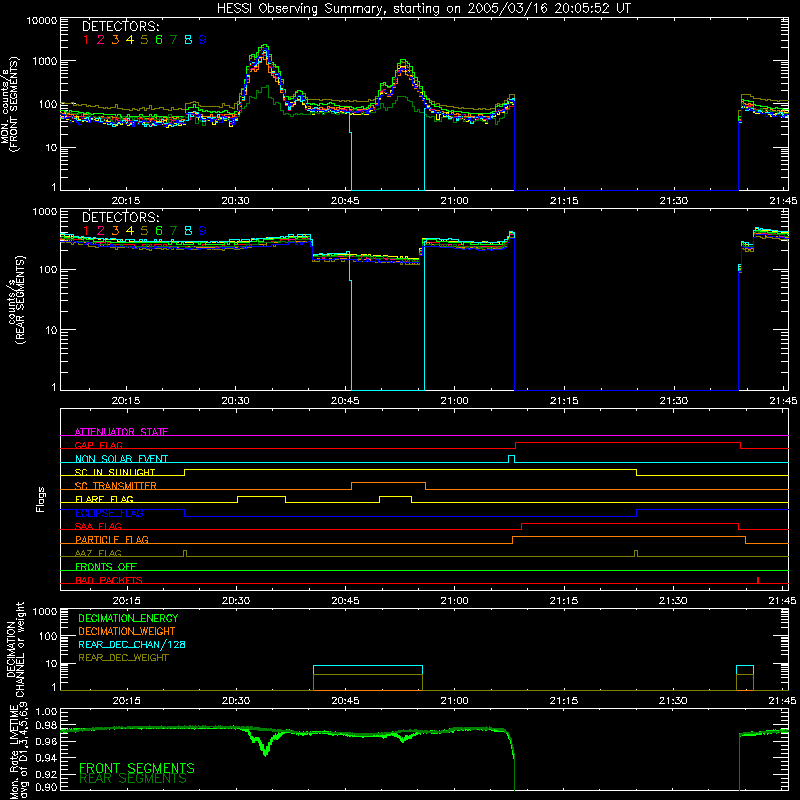Select cyan detector 8 in front segments legend

coord(188,40)
